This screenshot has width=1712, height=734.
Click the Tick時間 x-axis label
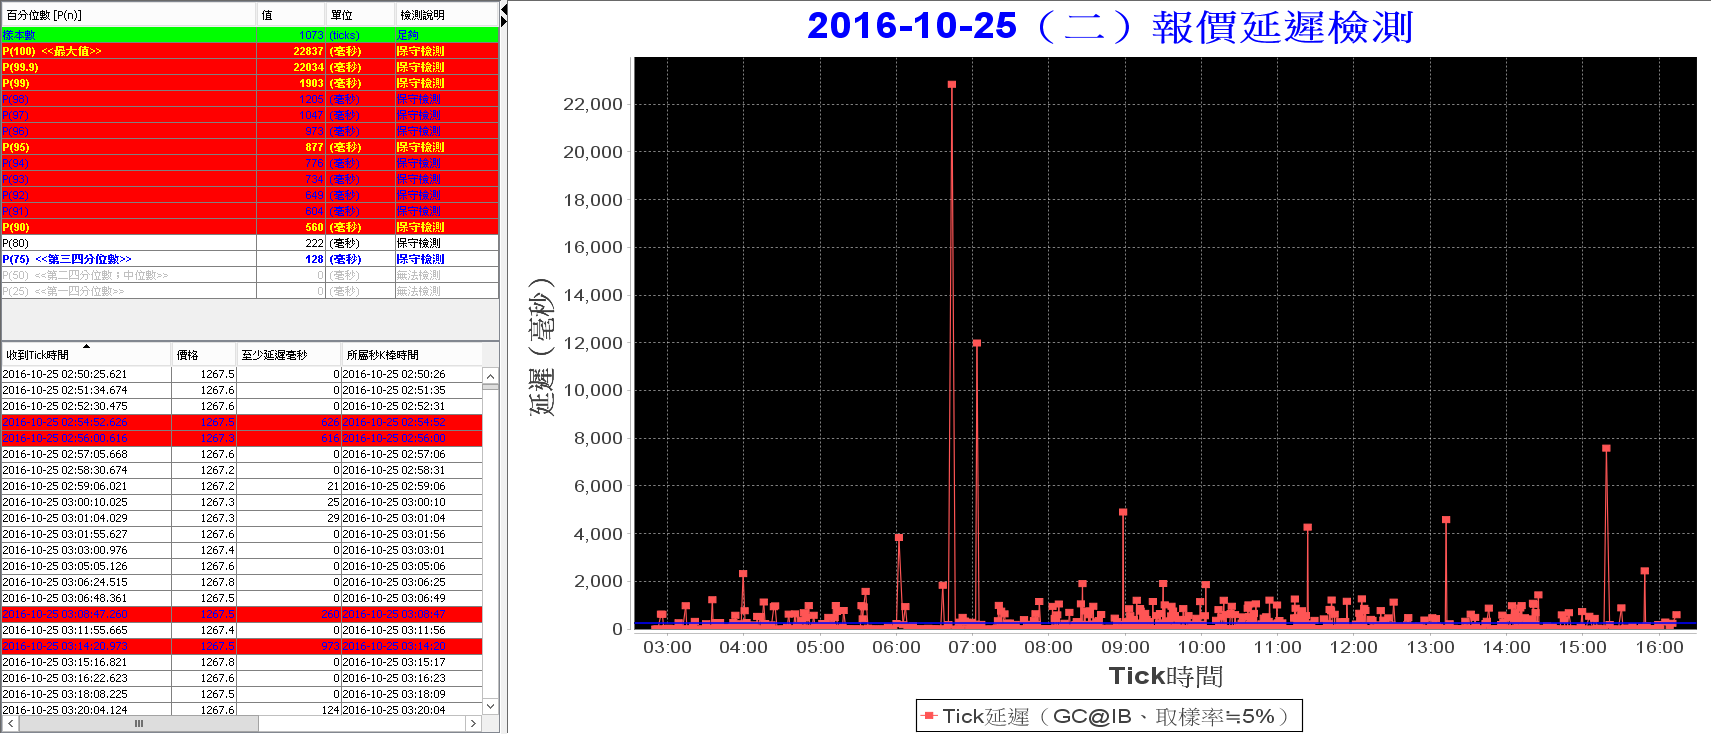(1166, 676)
